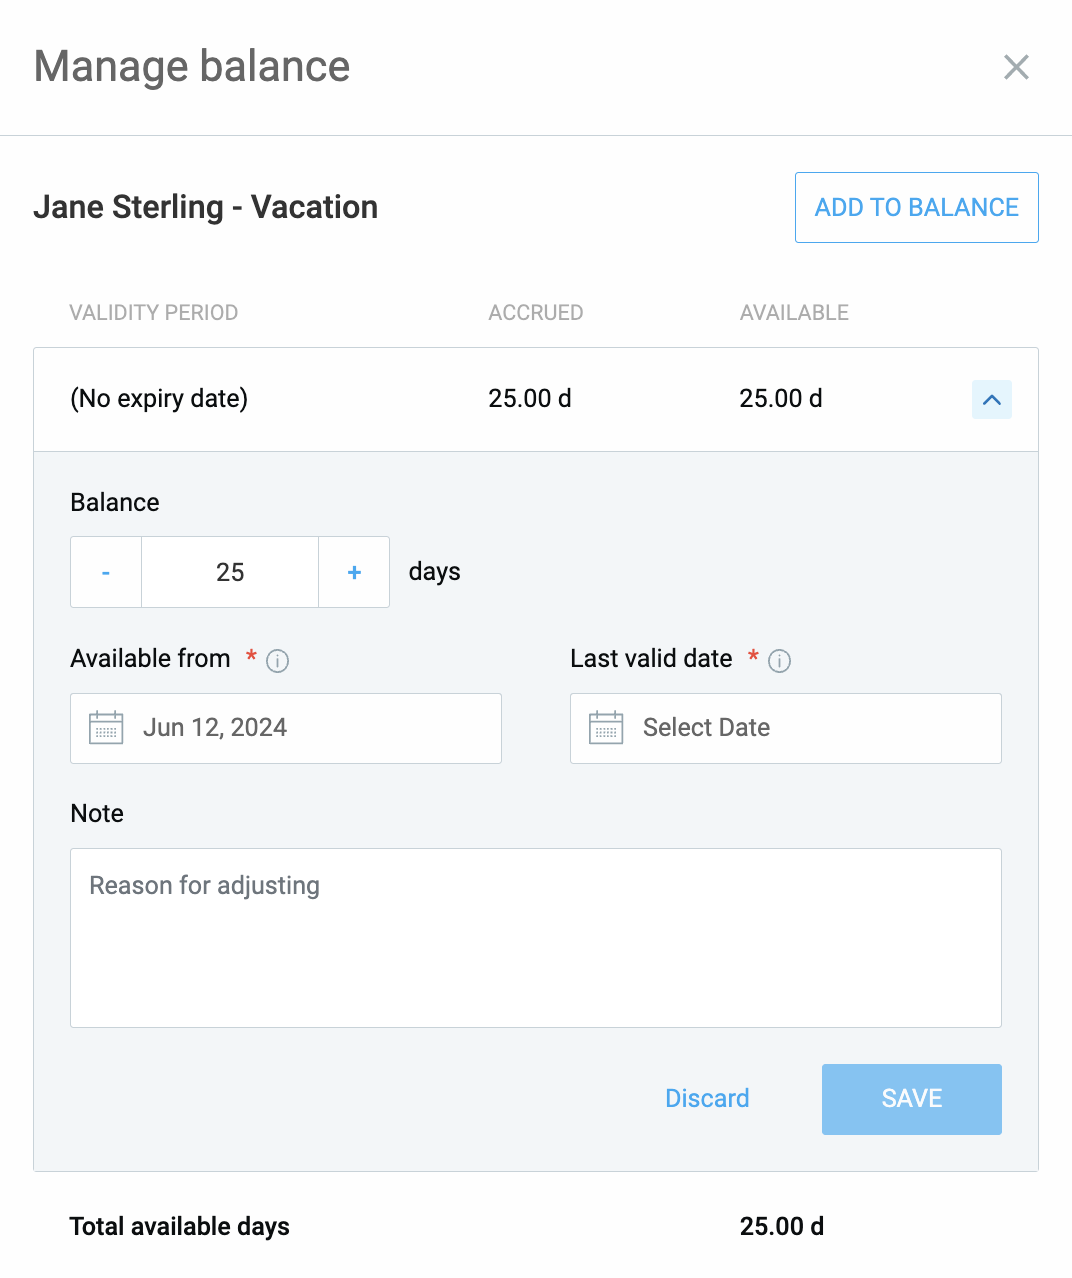Click calendar icon in Available from field
The height and width of the screenshot is (1278, 1072).
106,728
